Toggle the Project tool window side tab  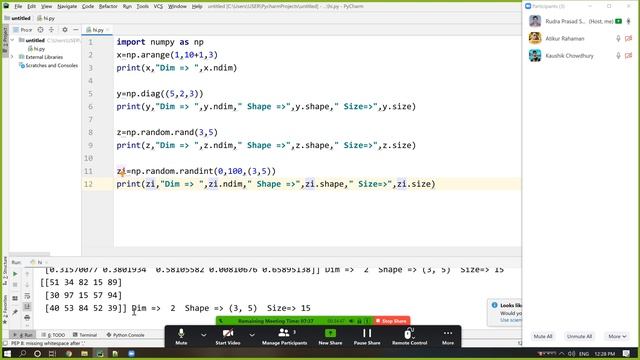pos(5,39)
